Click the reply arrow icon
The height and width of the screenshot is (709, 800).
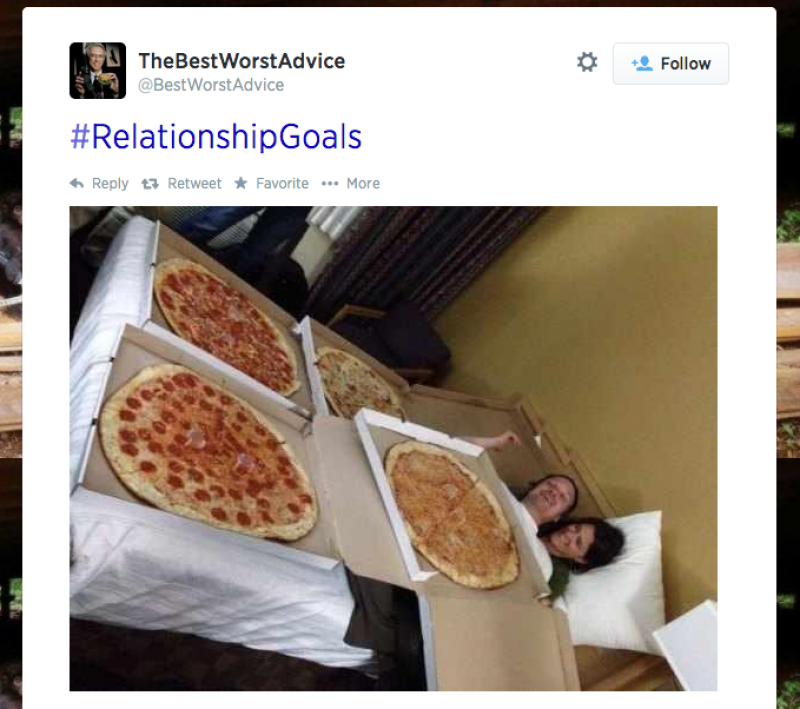coord(77,184)
